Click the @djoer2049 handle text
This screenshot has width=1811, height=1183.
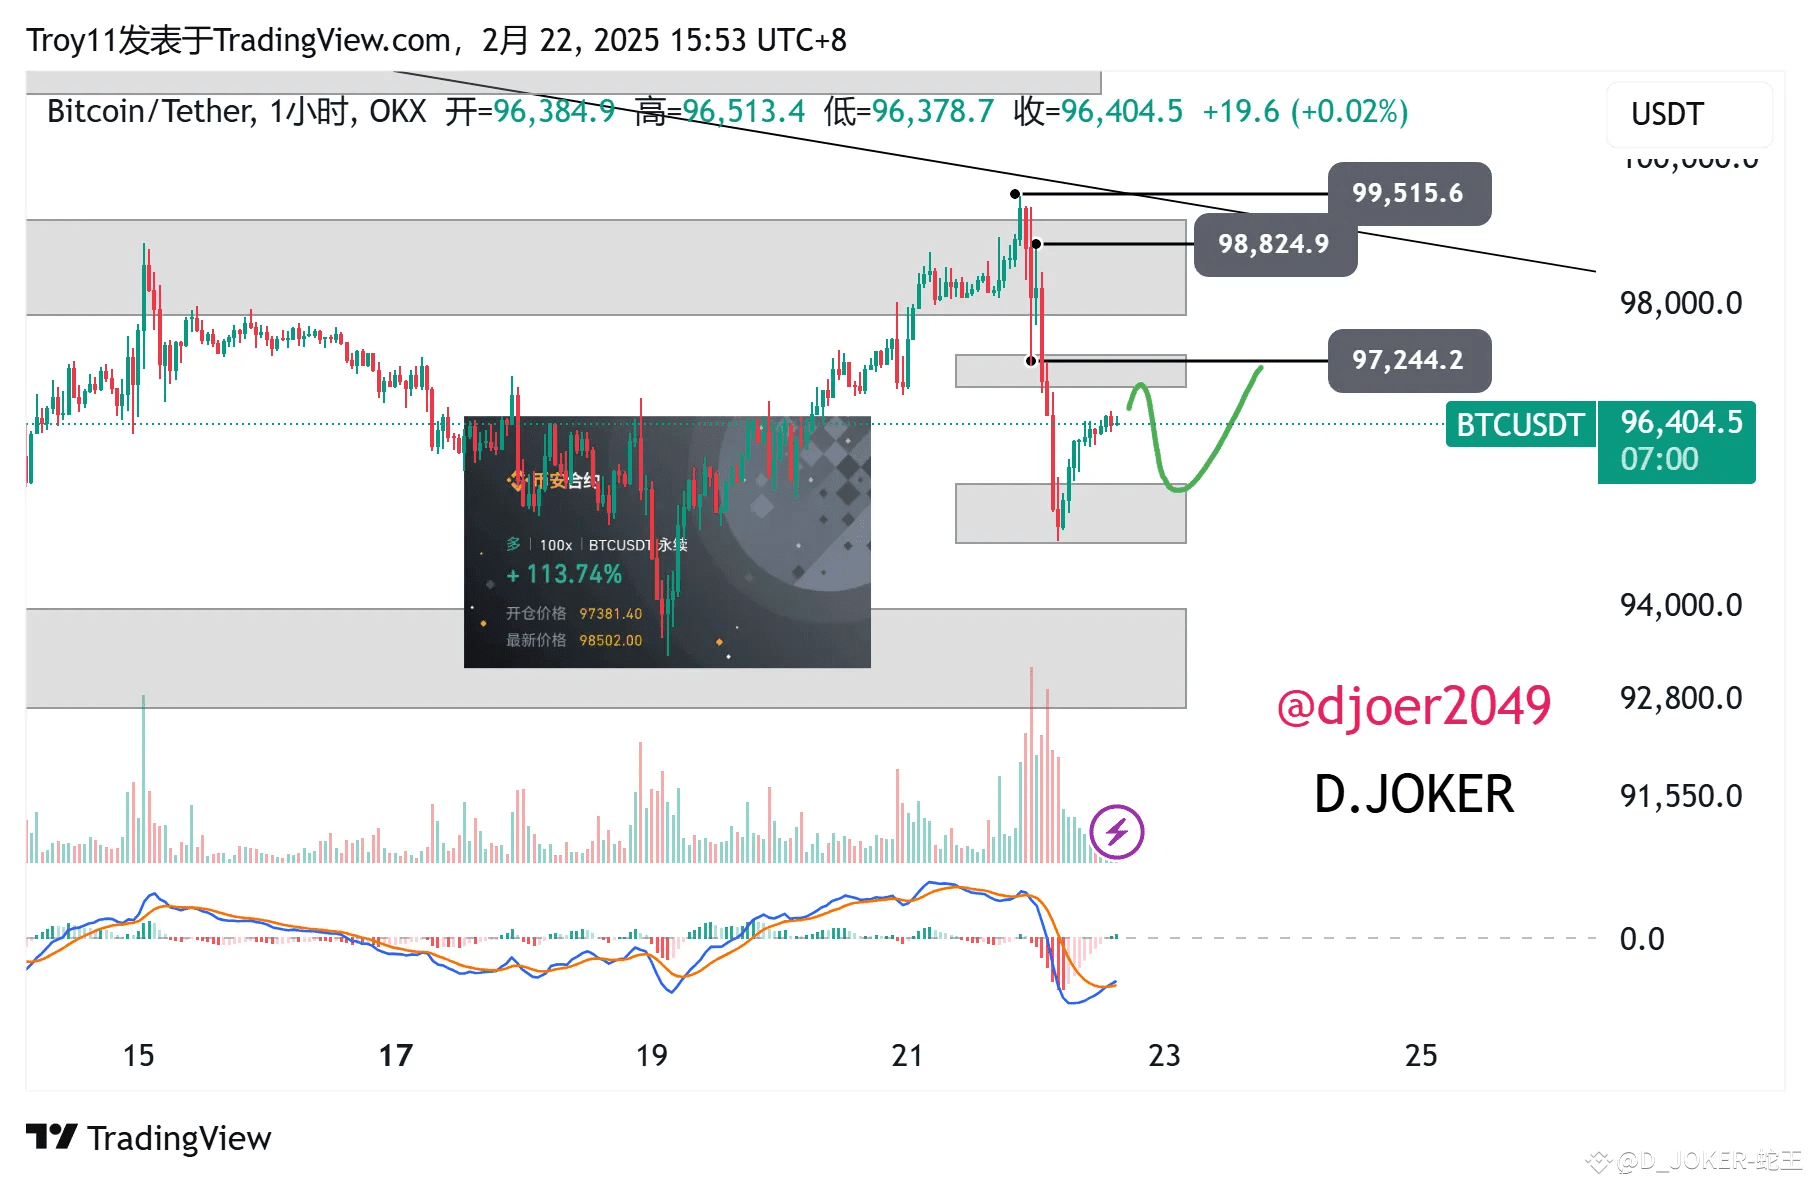pyautogui.click(x=1414, y=706)
